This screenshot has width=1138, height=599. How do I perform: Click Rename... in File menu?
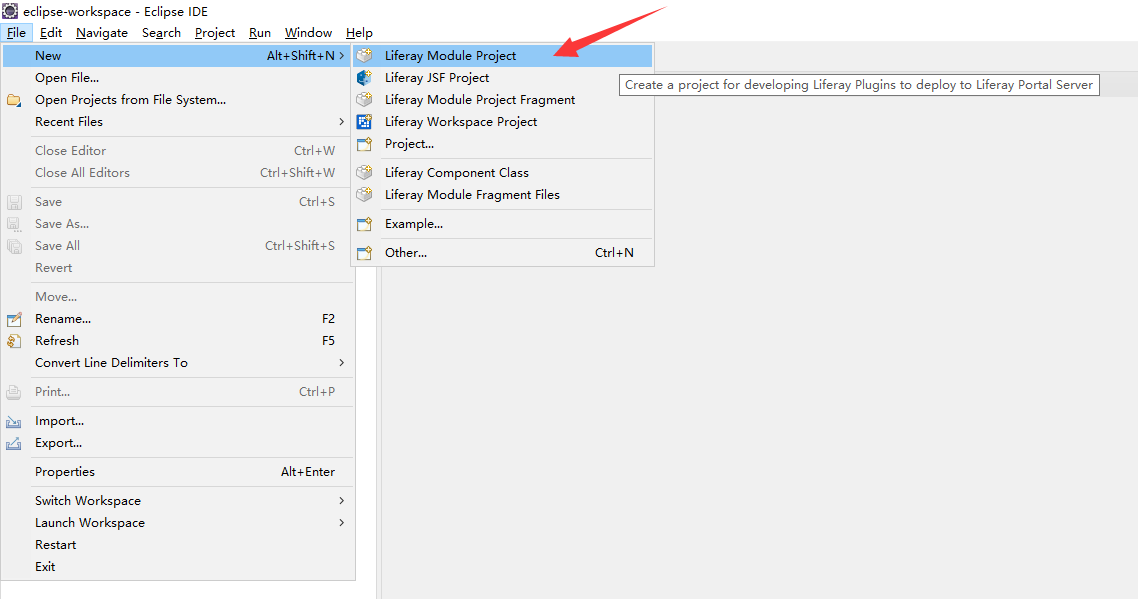[178, 319]
